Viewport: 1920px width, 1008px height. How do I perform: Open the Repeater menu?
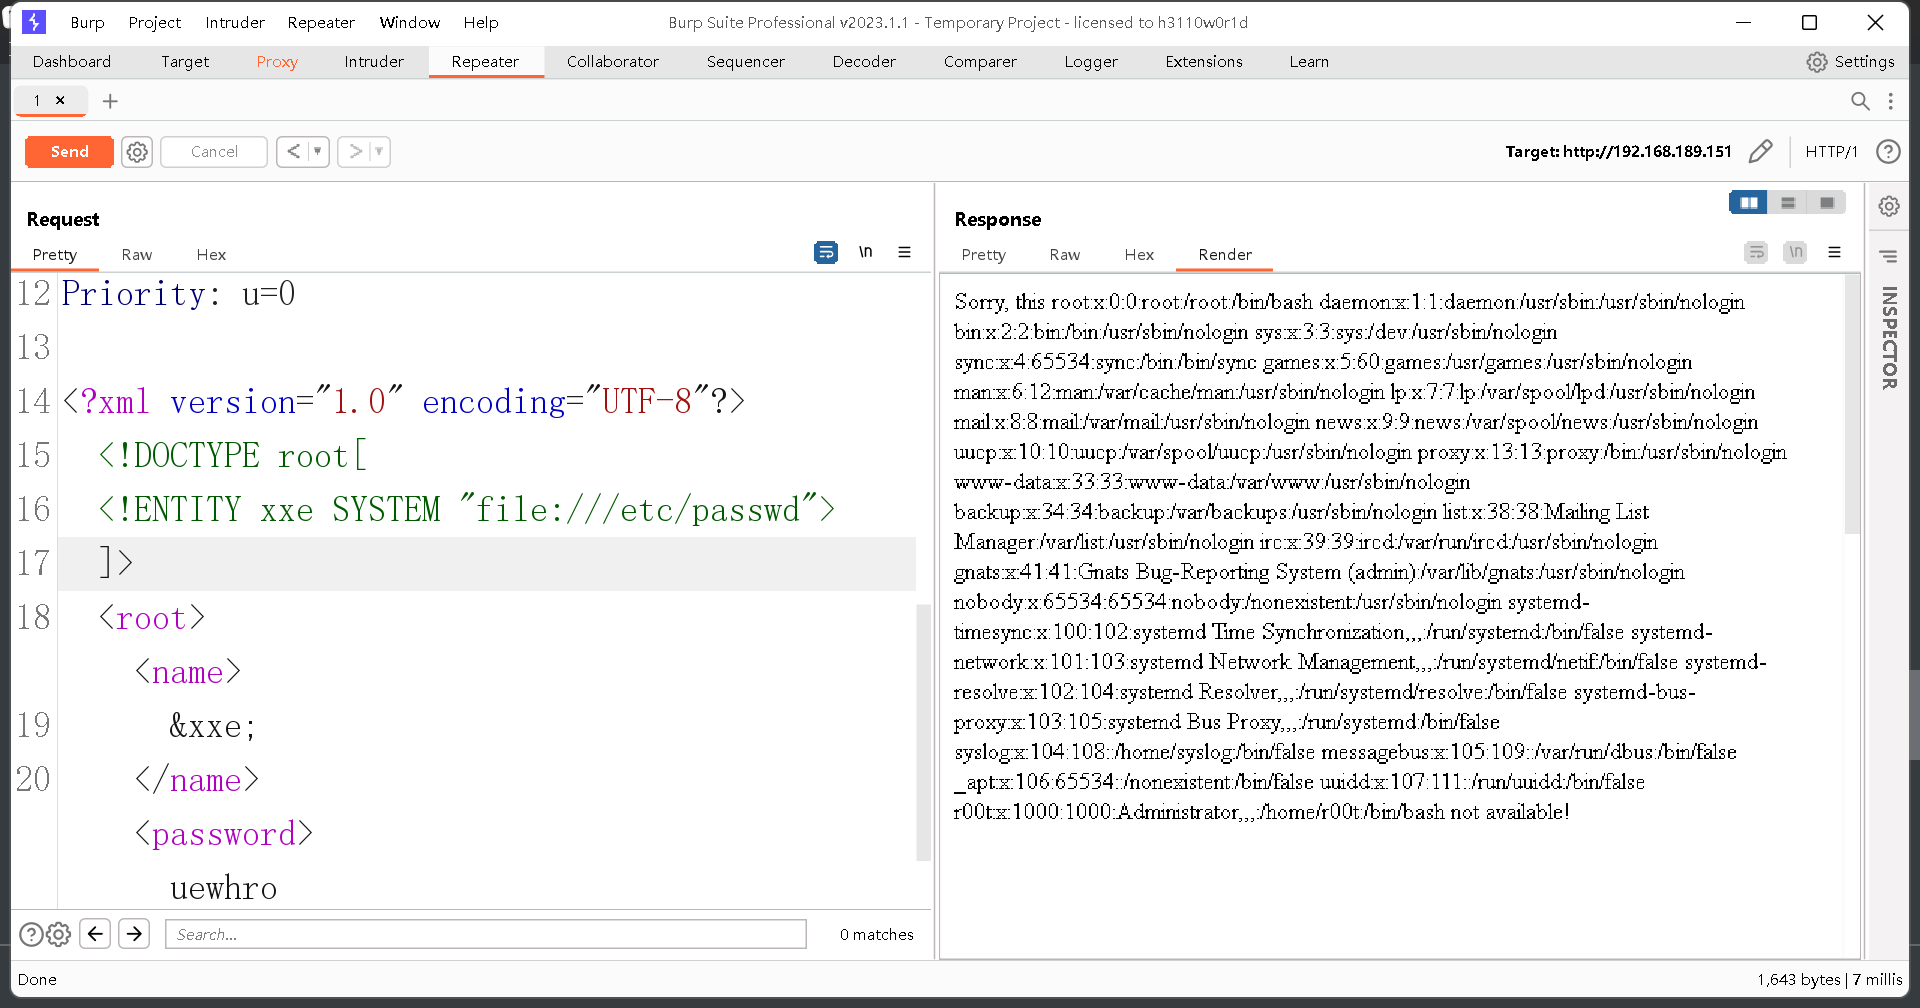[321, 22]
